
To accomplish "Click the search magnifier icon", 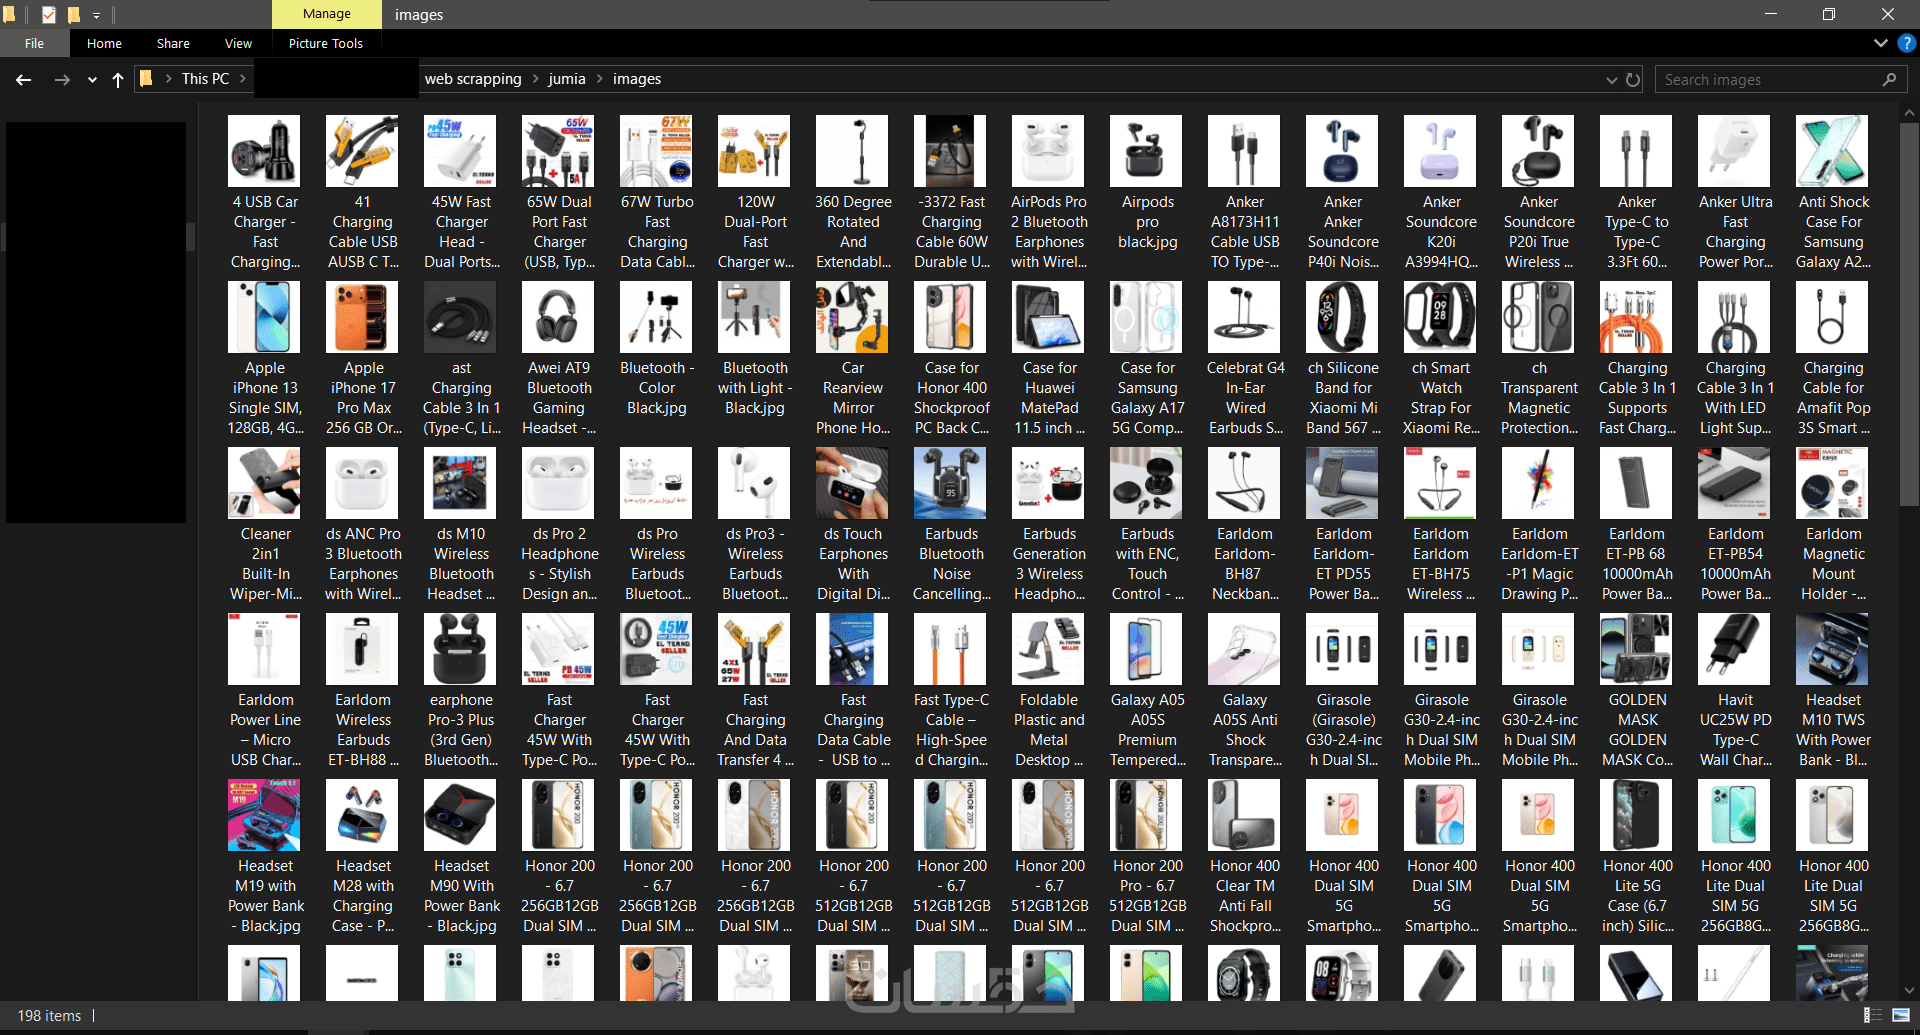I will pos(1889,79).
